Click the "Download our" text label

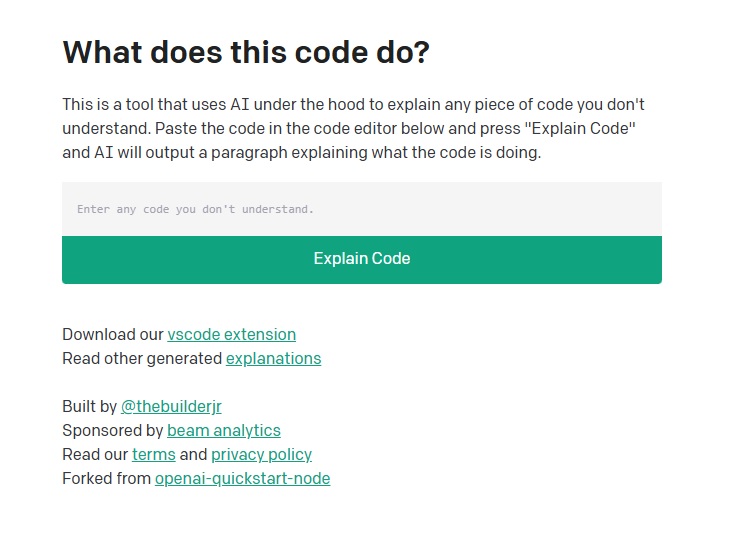click(113, 334)
